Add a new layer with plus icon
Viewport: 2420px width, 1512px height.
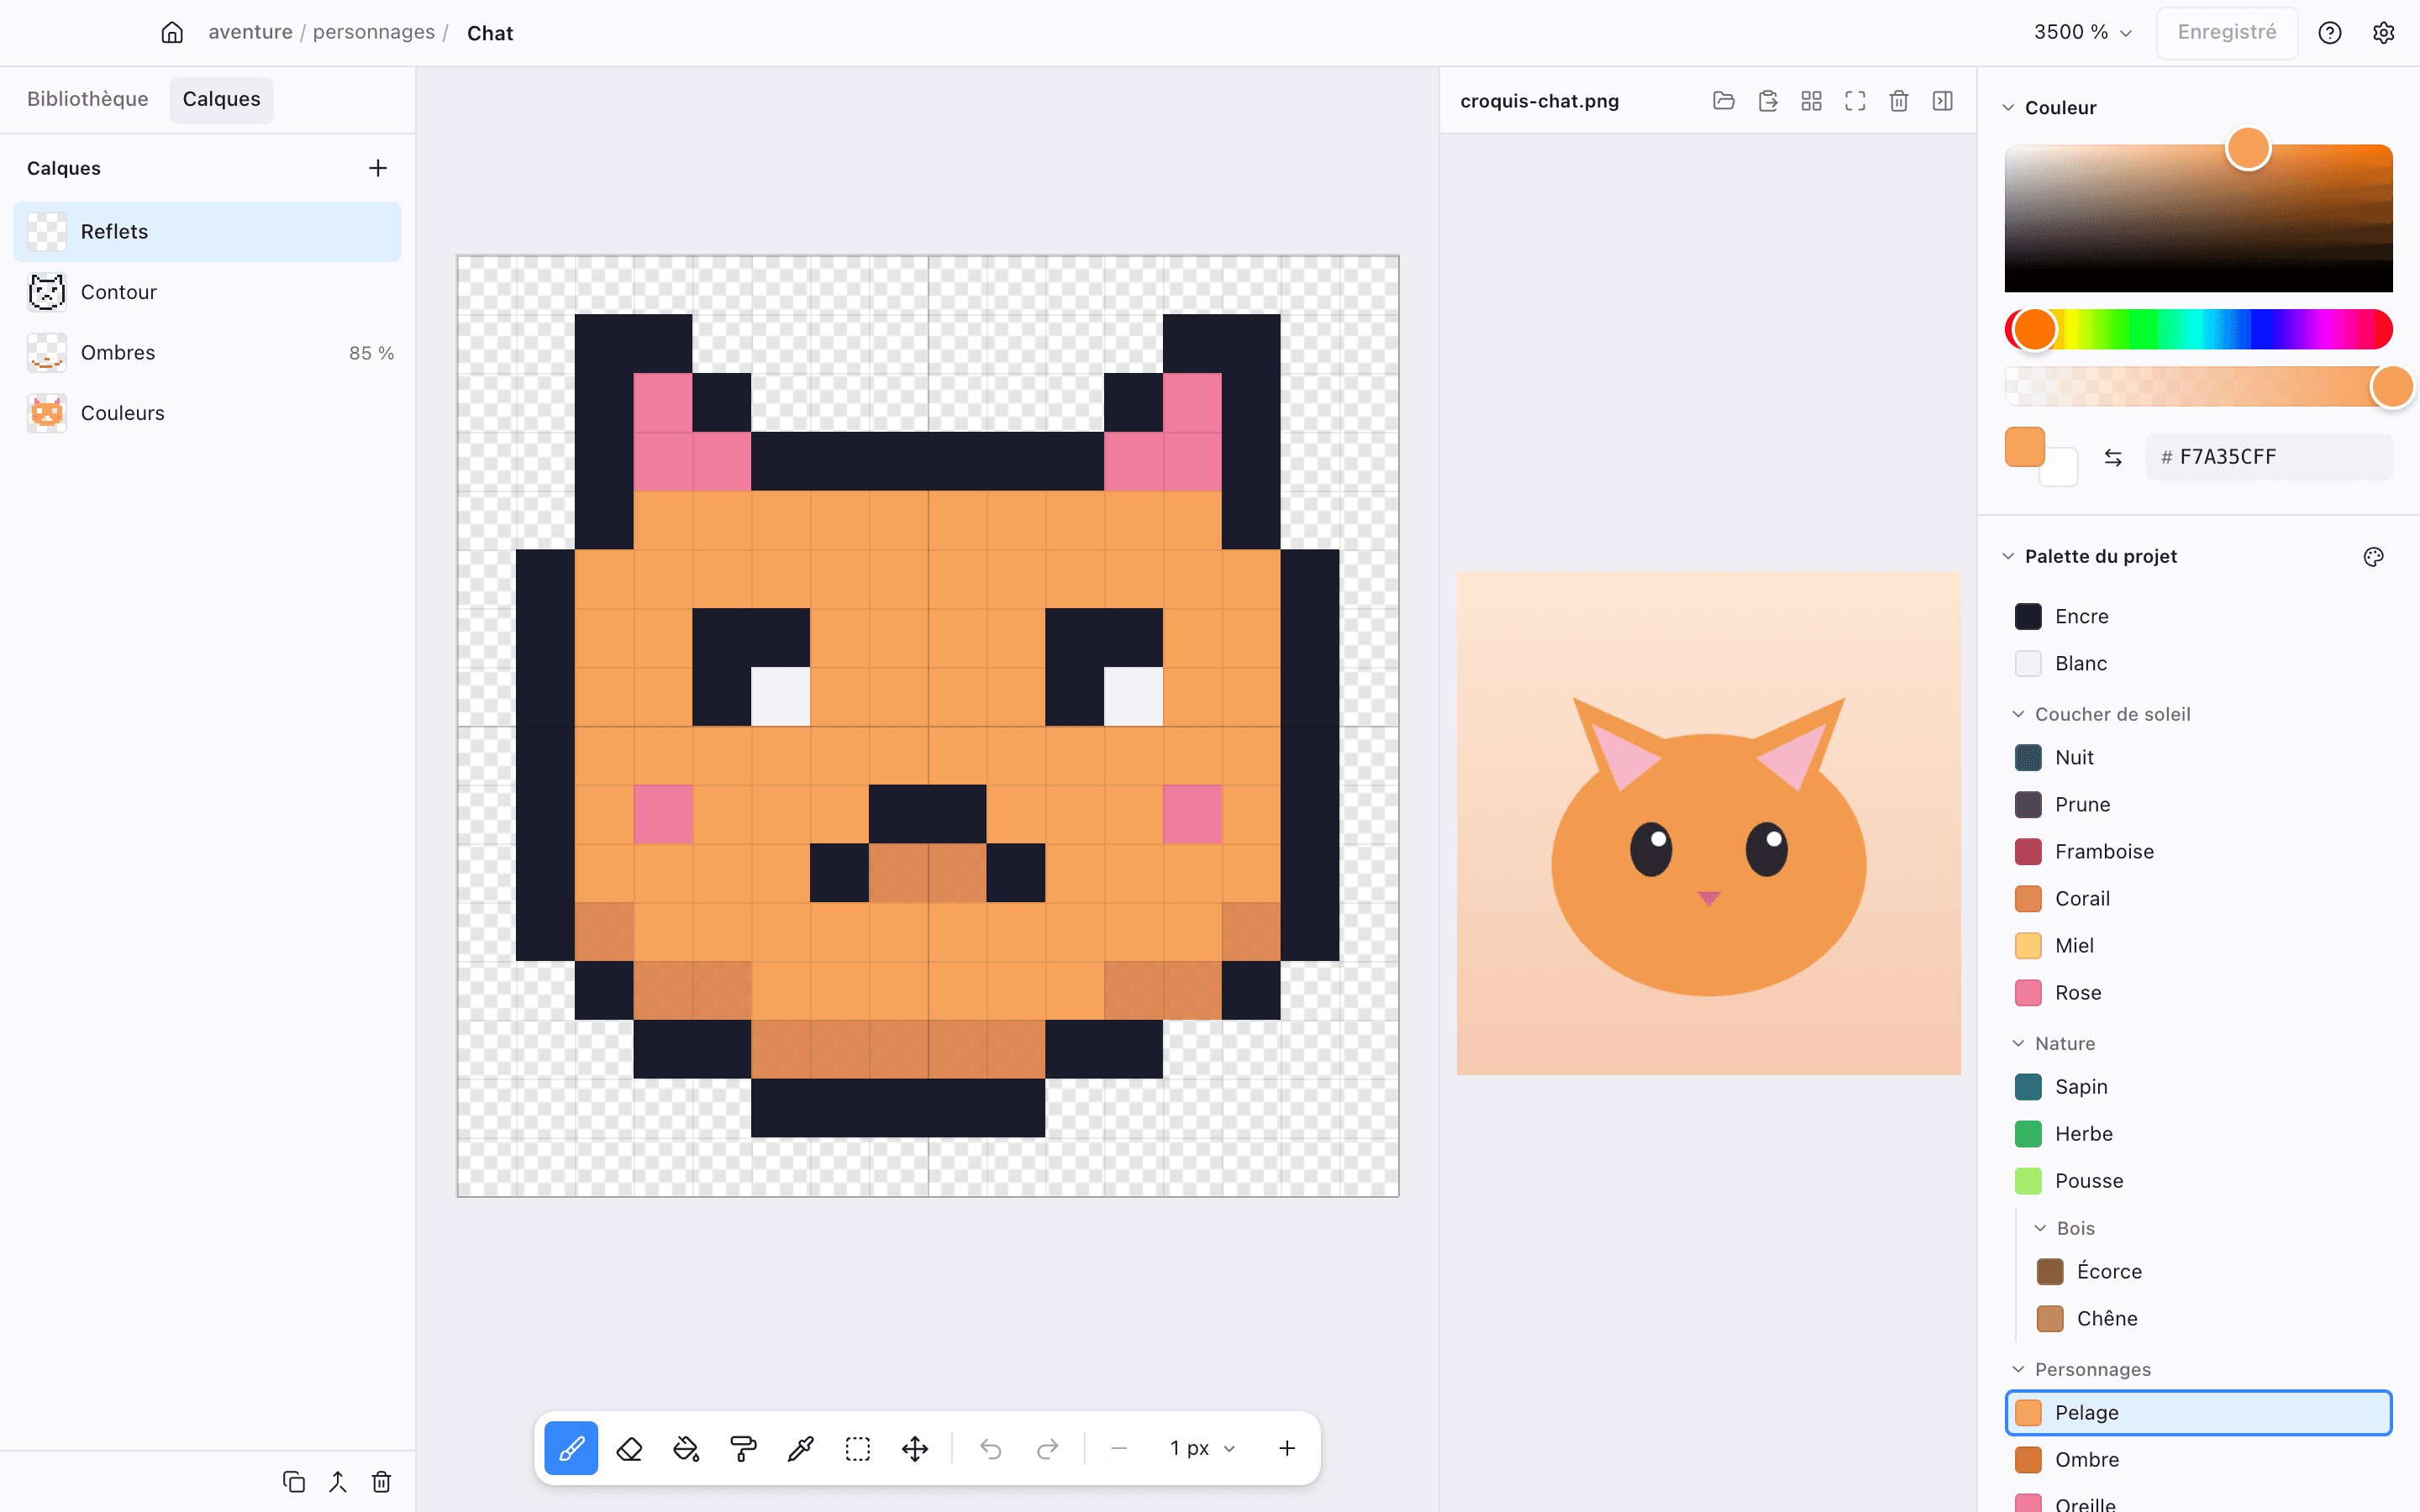(378, 168)
